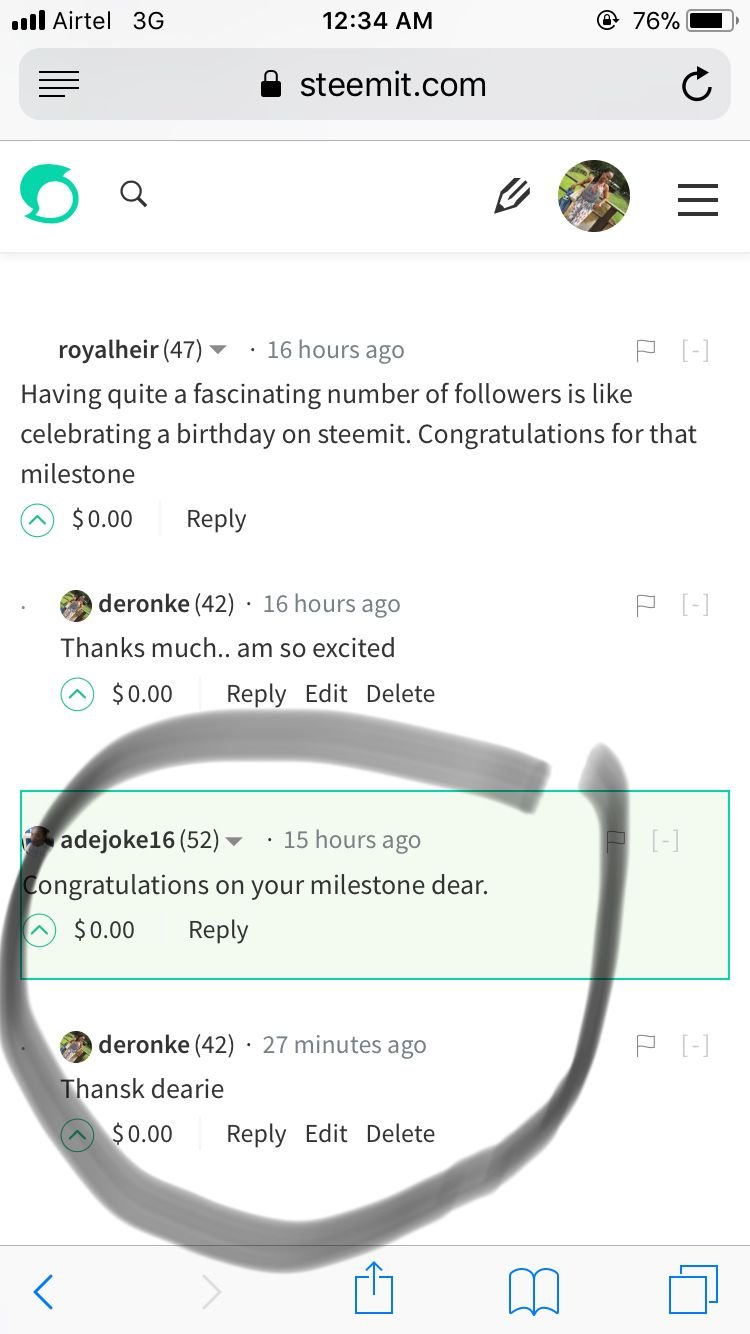Delete the "Thanks much" comment
This screenshot has width=750, height=1334.
(400, 694)
